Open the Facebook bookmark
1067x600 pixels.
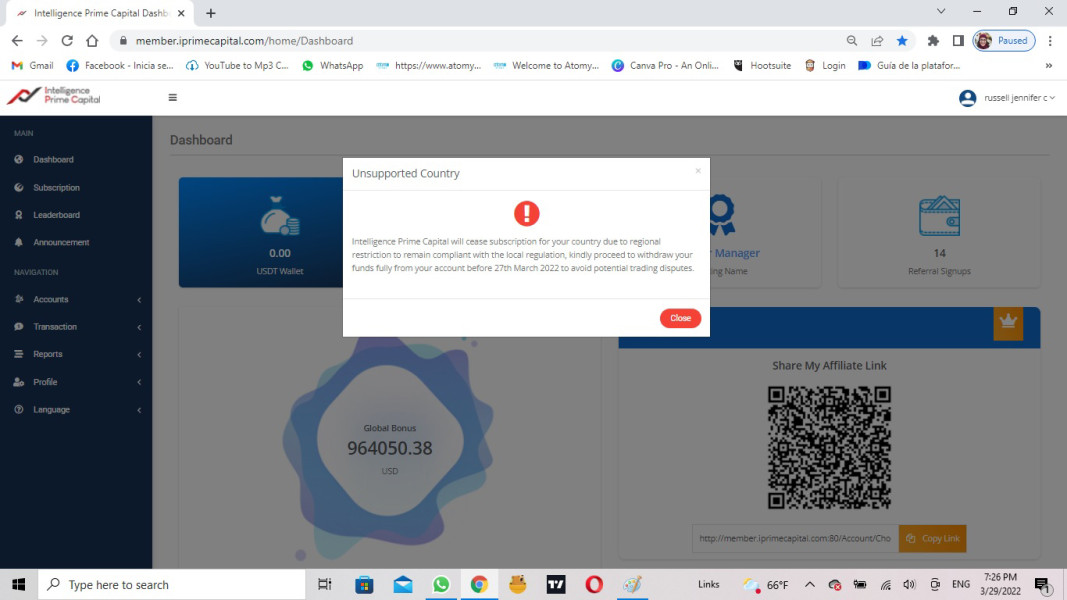click(120, 65)
